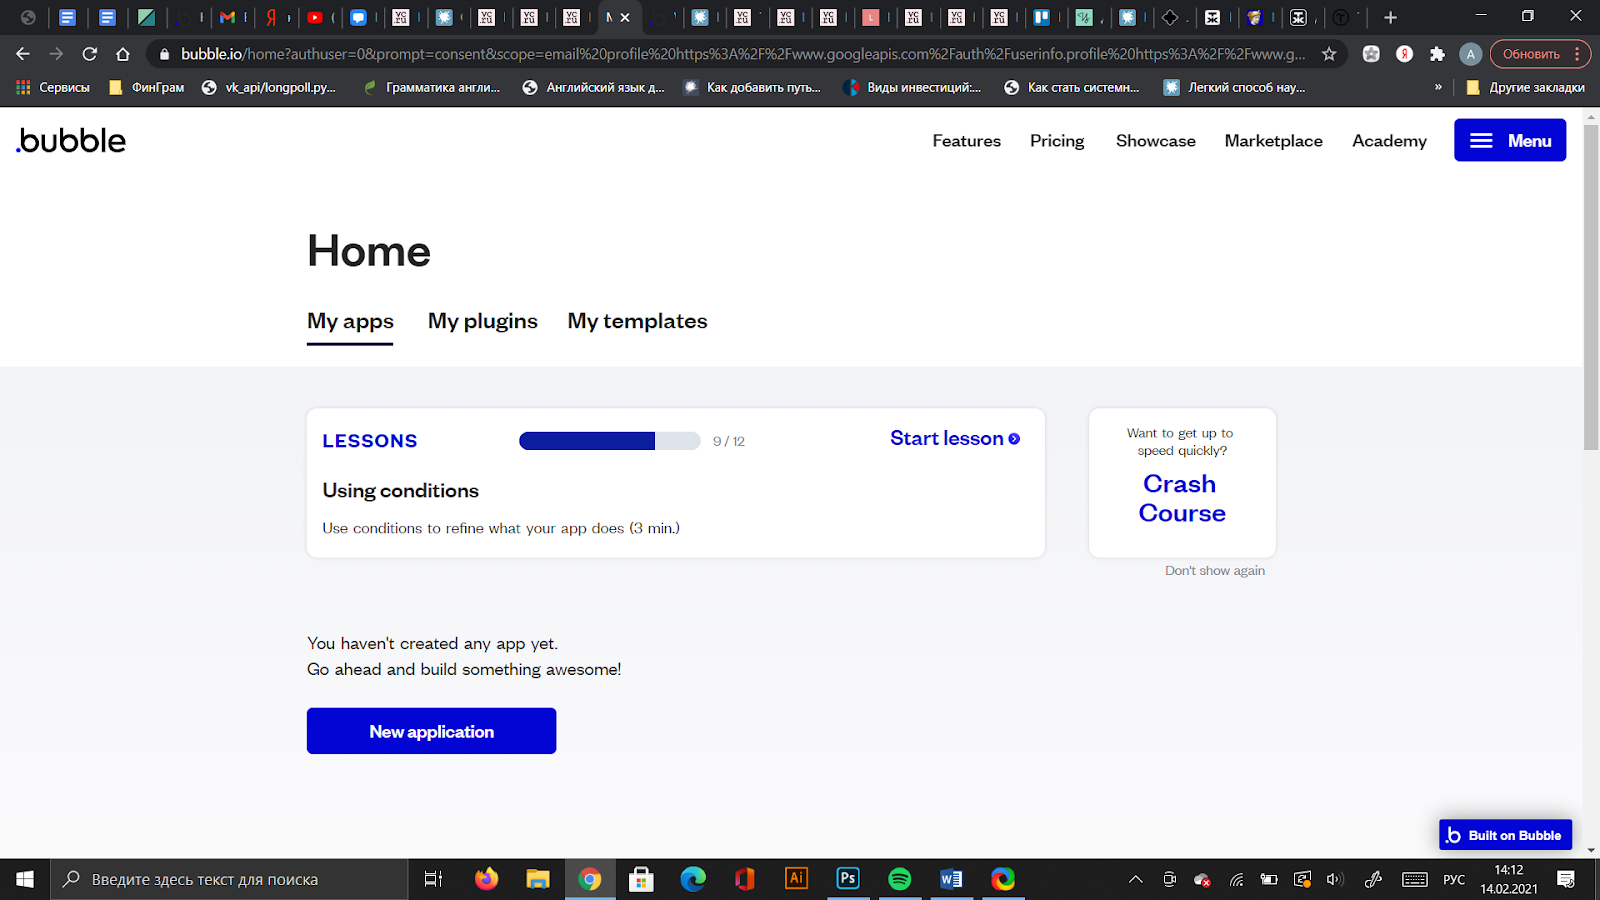Open the taskbar clock and calendar
Screen dimensions: 1600x900
point(1509,879)
